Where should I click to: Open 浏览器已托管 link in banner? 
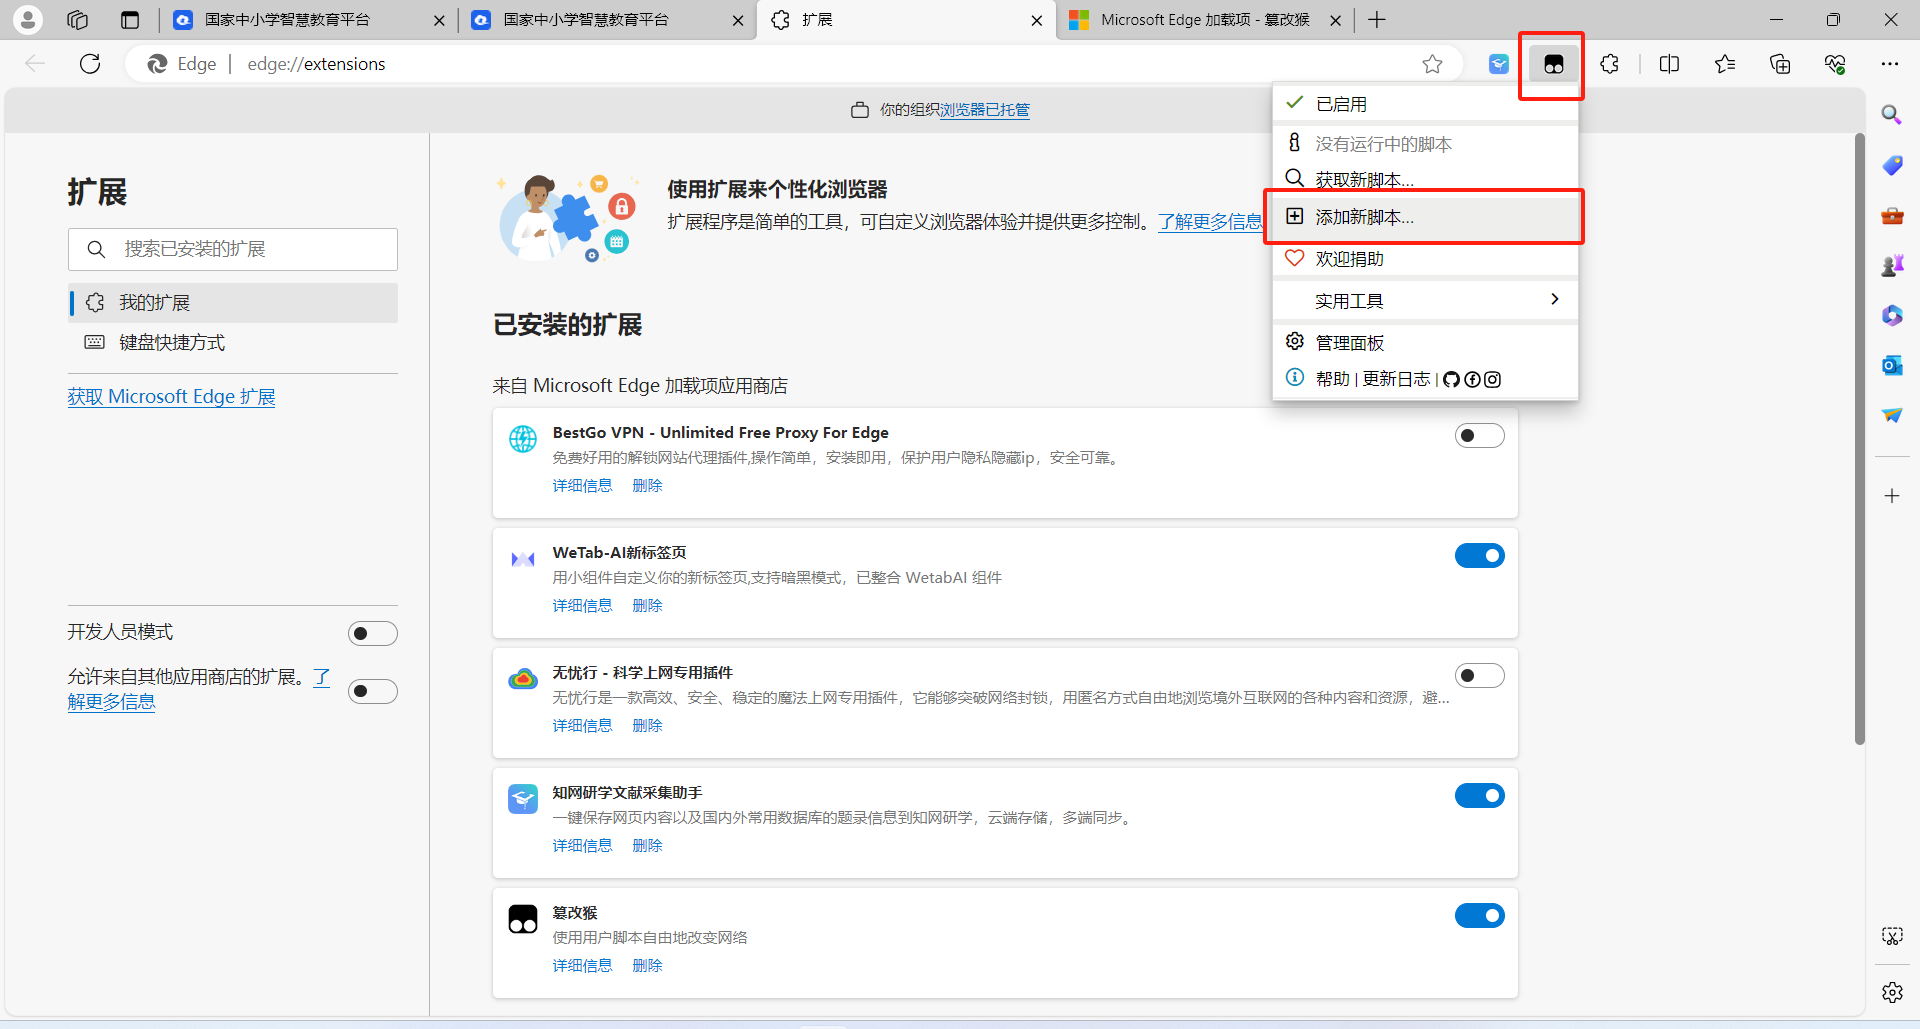(984, 110)
